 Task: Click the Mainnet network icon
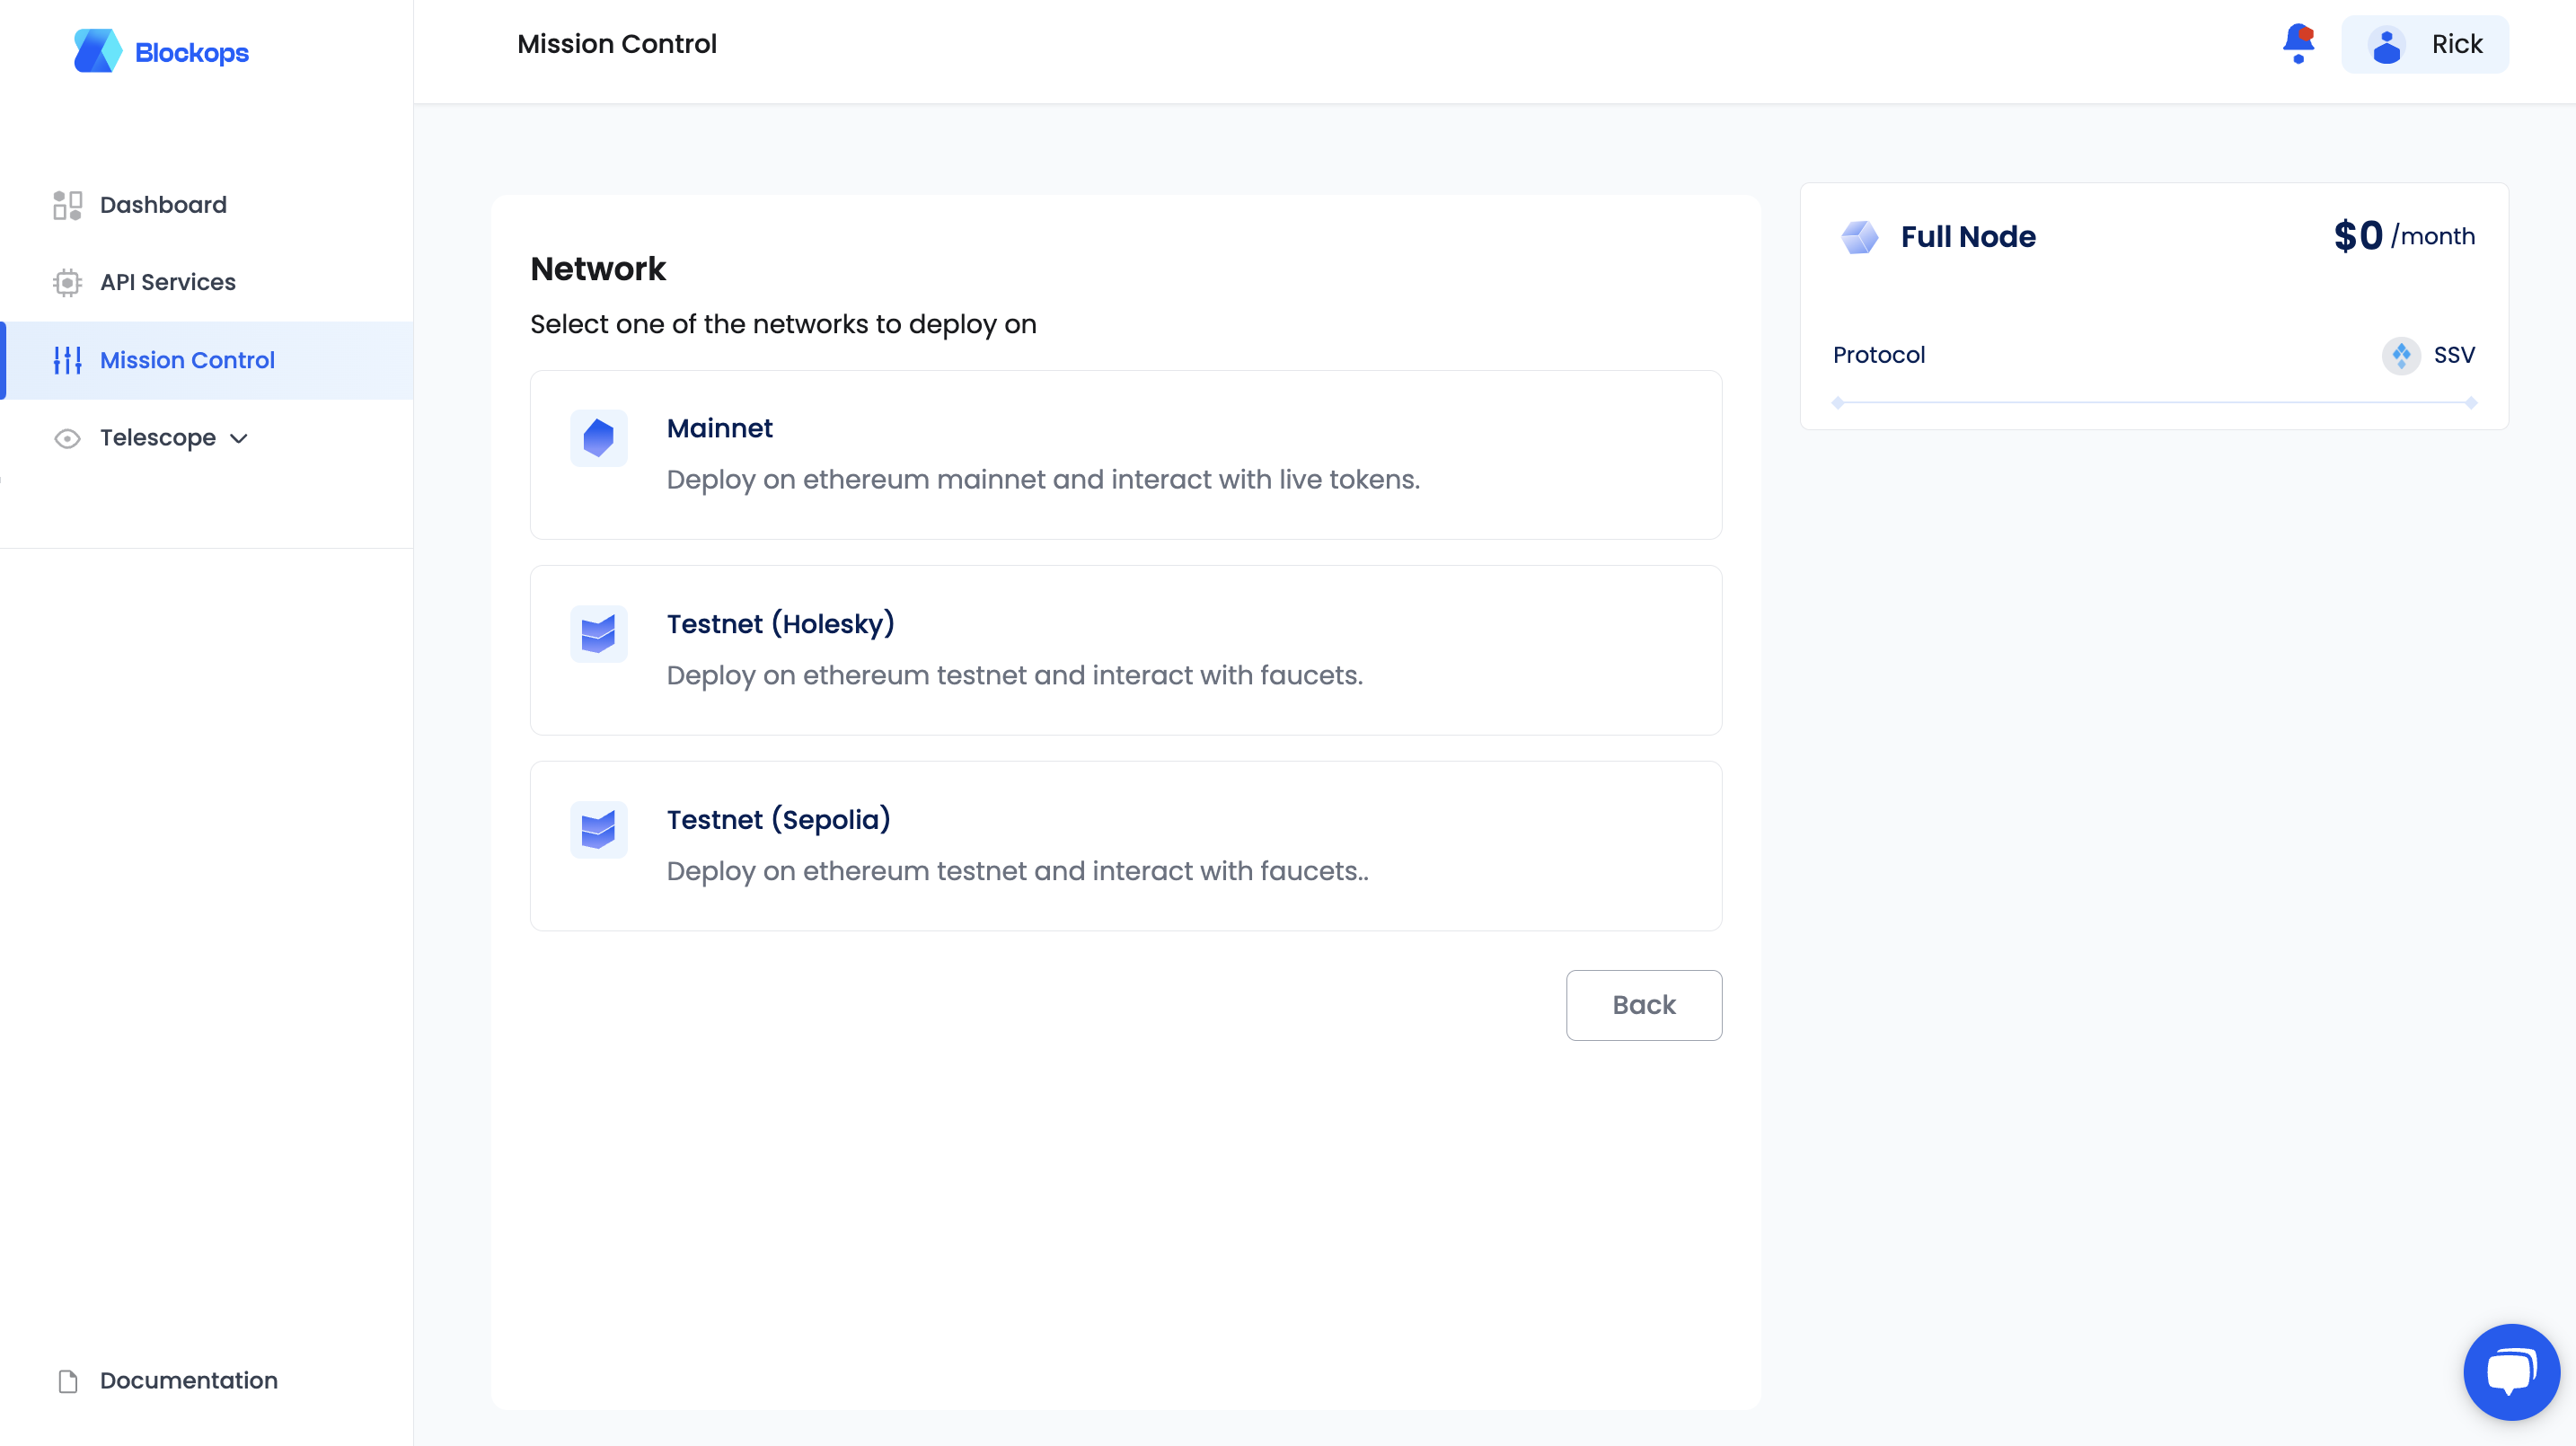598,438
